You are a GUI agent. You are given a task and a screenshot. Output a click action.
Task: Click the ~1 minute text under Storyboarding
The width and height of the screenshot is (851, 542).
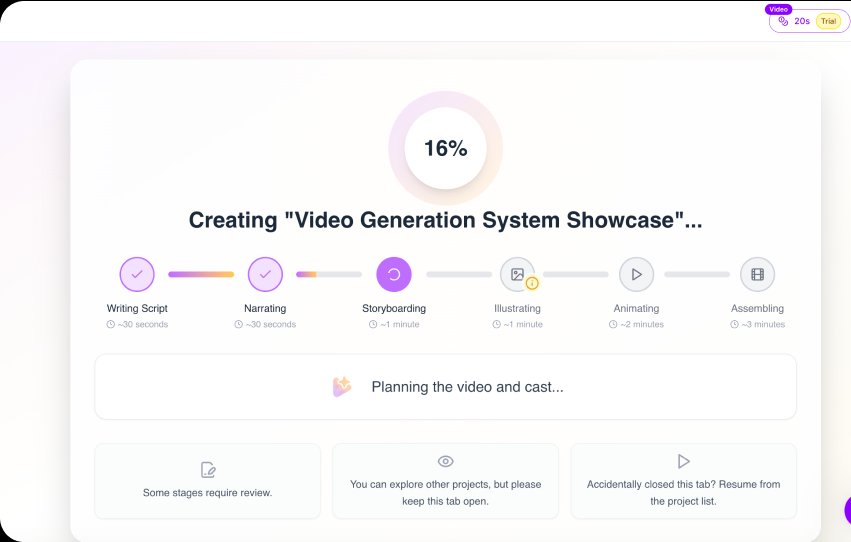click(399, 324)
